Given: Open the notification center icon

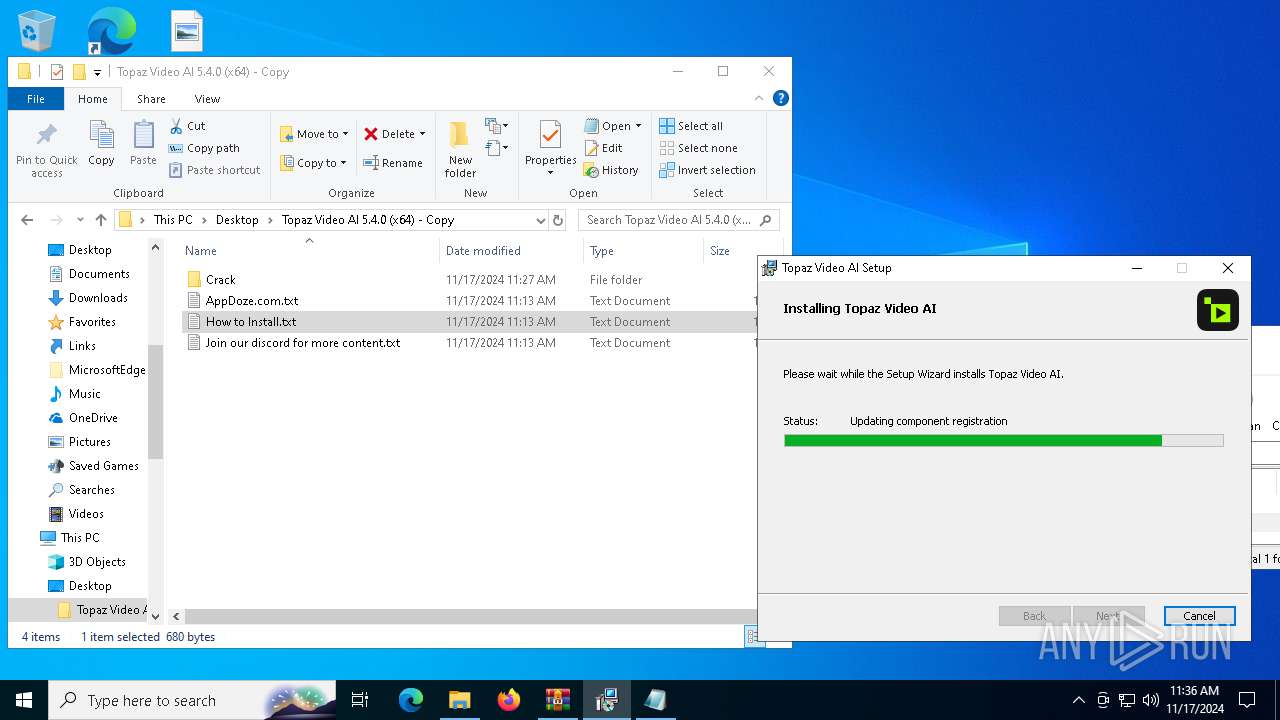Looking at the screenshot, I should point(1247,700).
